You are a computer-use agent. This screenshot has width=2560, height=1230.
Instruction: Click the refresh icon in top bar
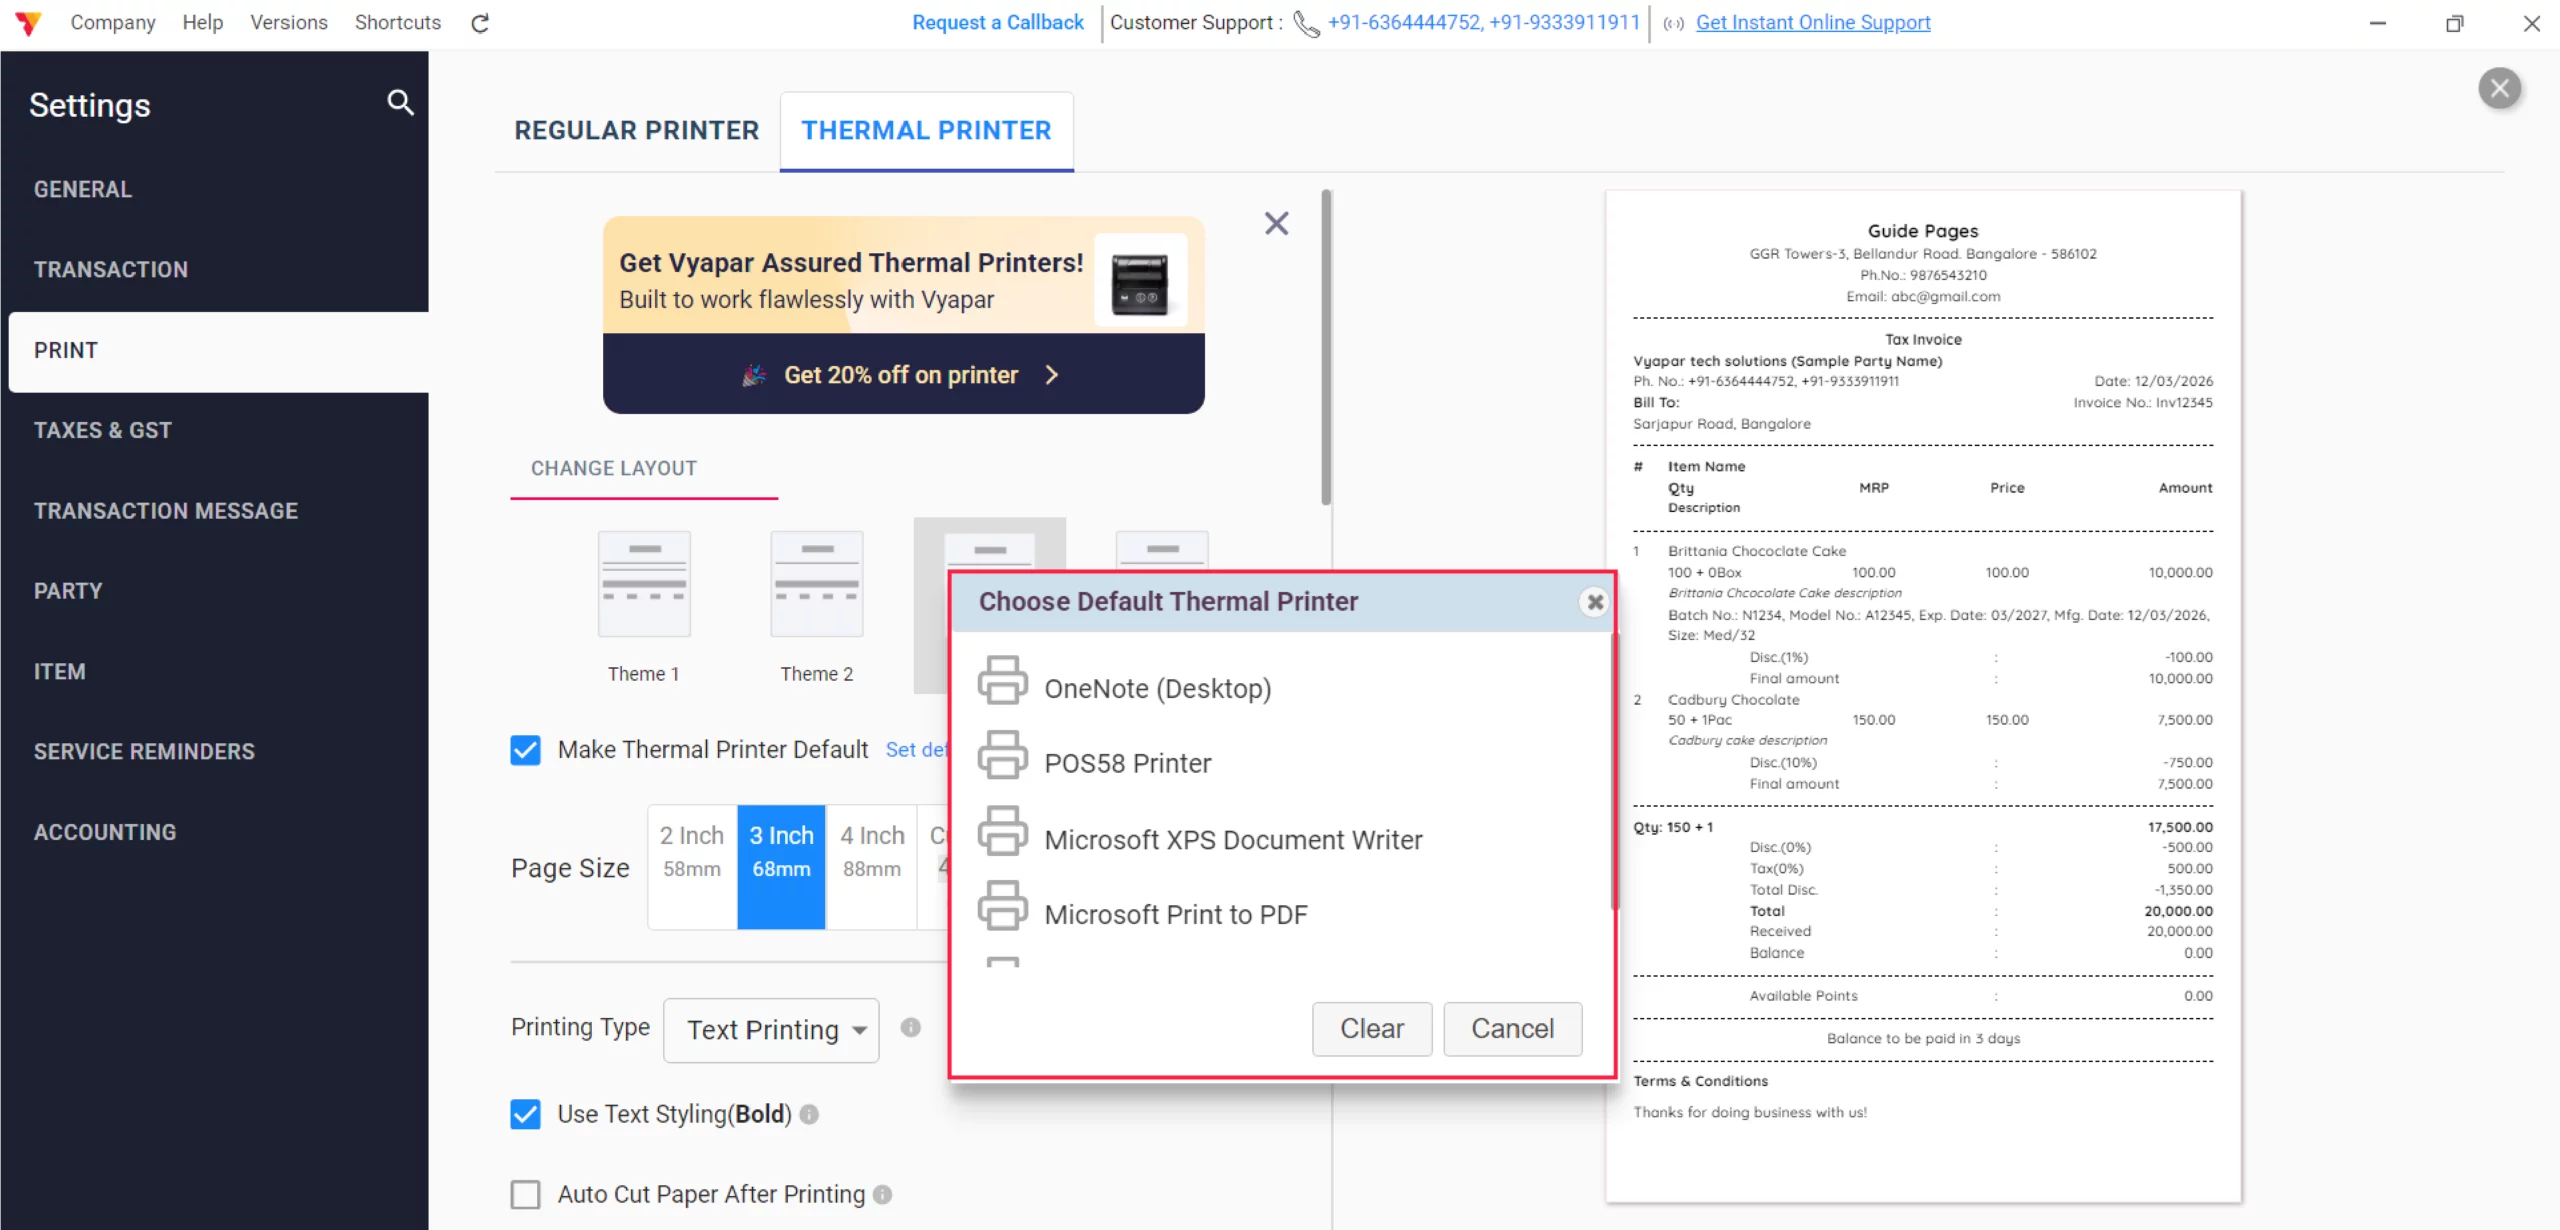[480, 23]
